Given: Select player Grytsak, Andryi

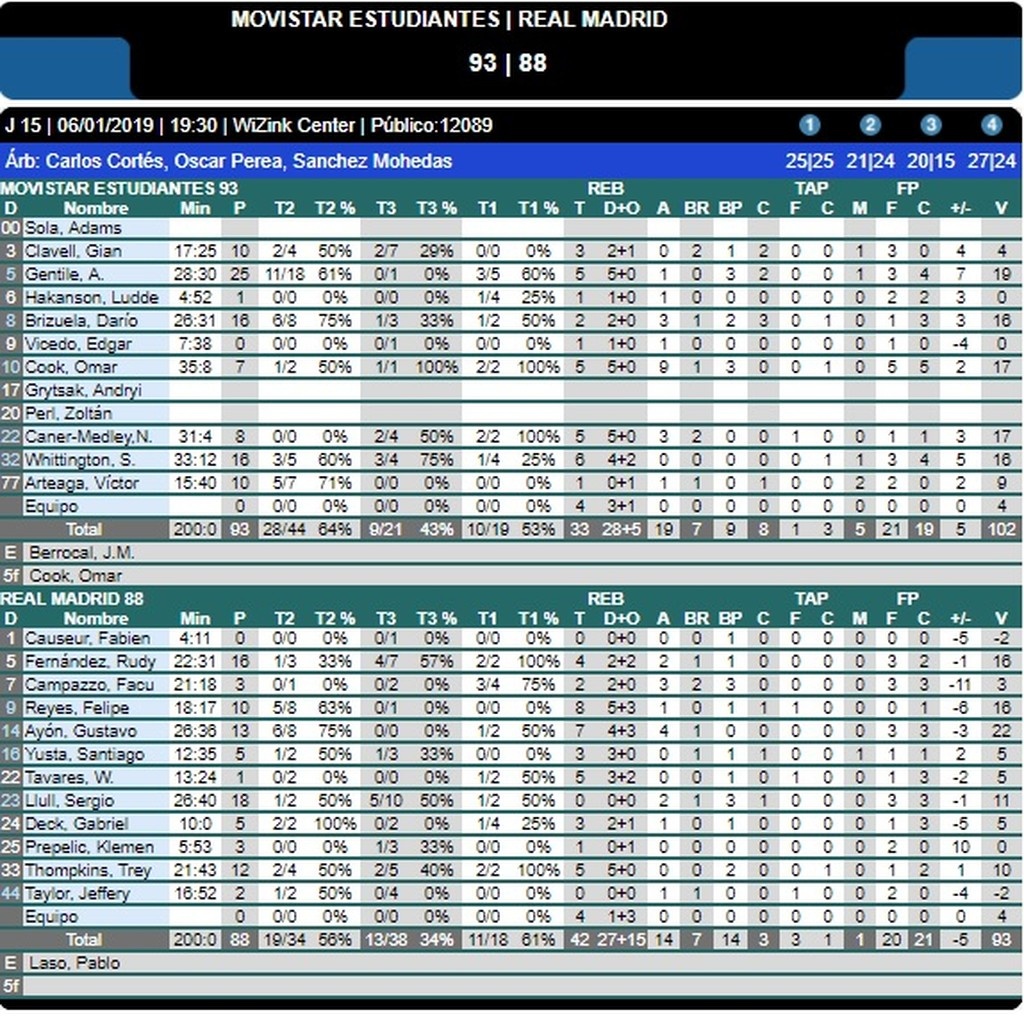Looking at the screenshot, I should [x=83, y=391].
